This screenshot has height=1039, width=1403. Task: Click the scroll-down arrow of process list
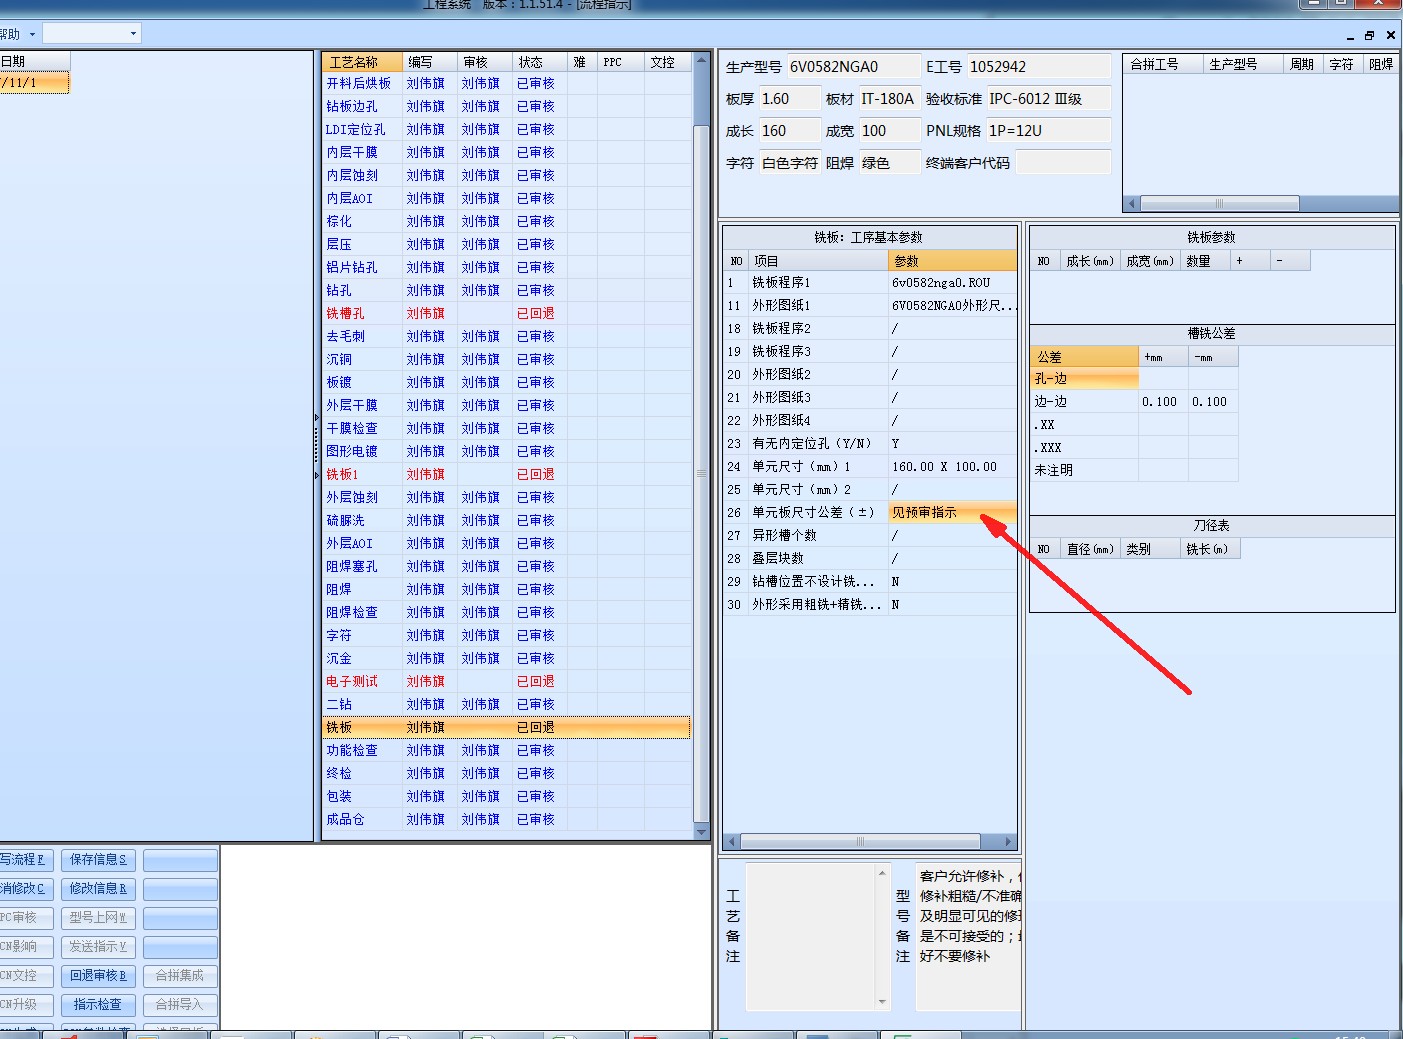(701, 832)
